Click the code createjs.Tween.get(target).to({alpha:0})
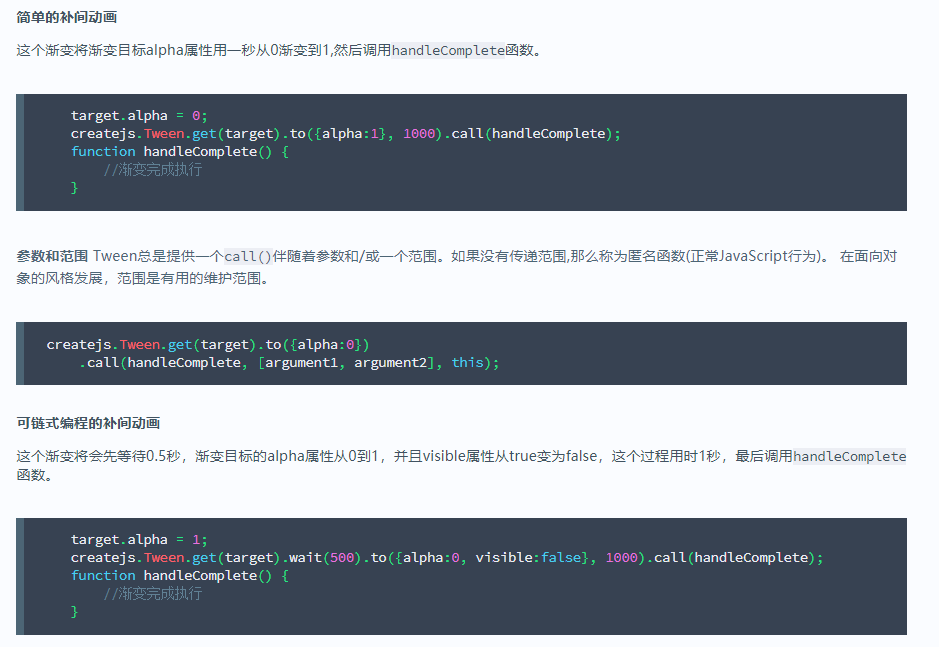939x647 pixels. (208, 344)
